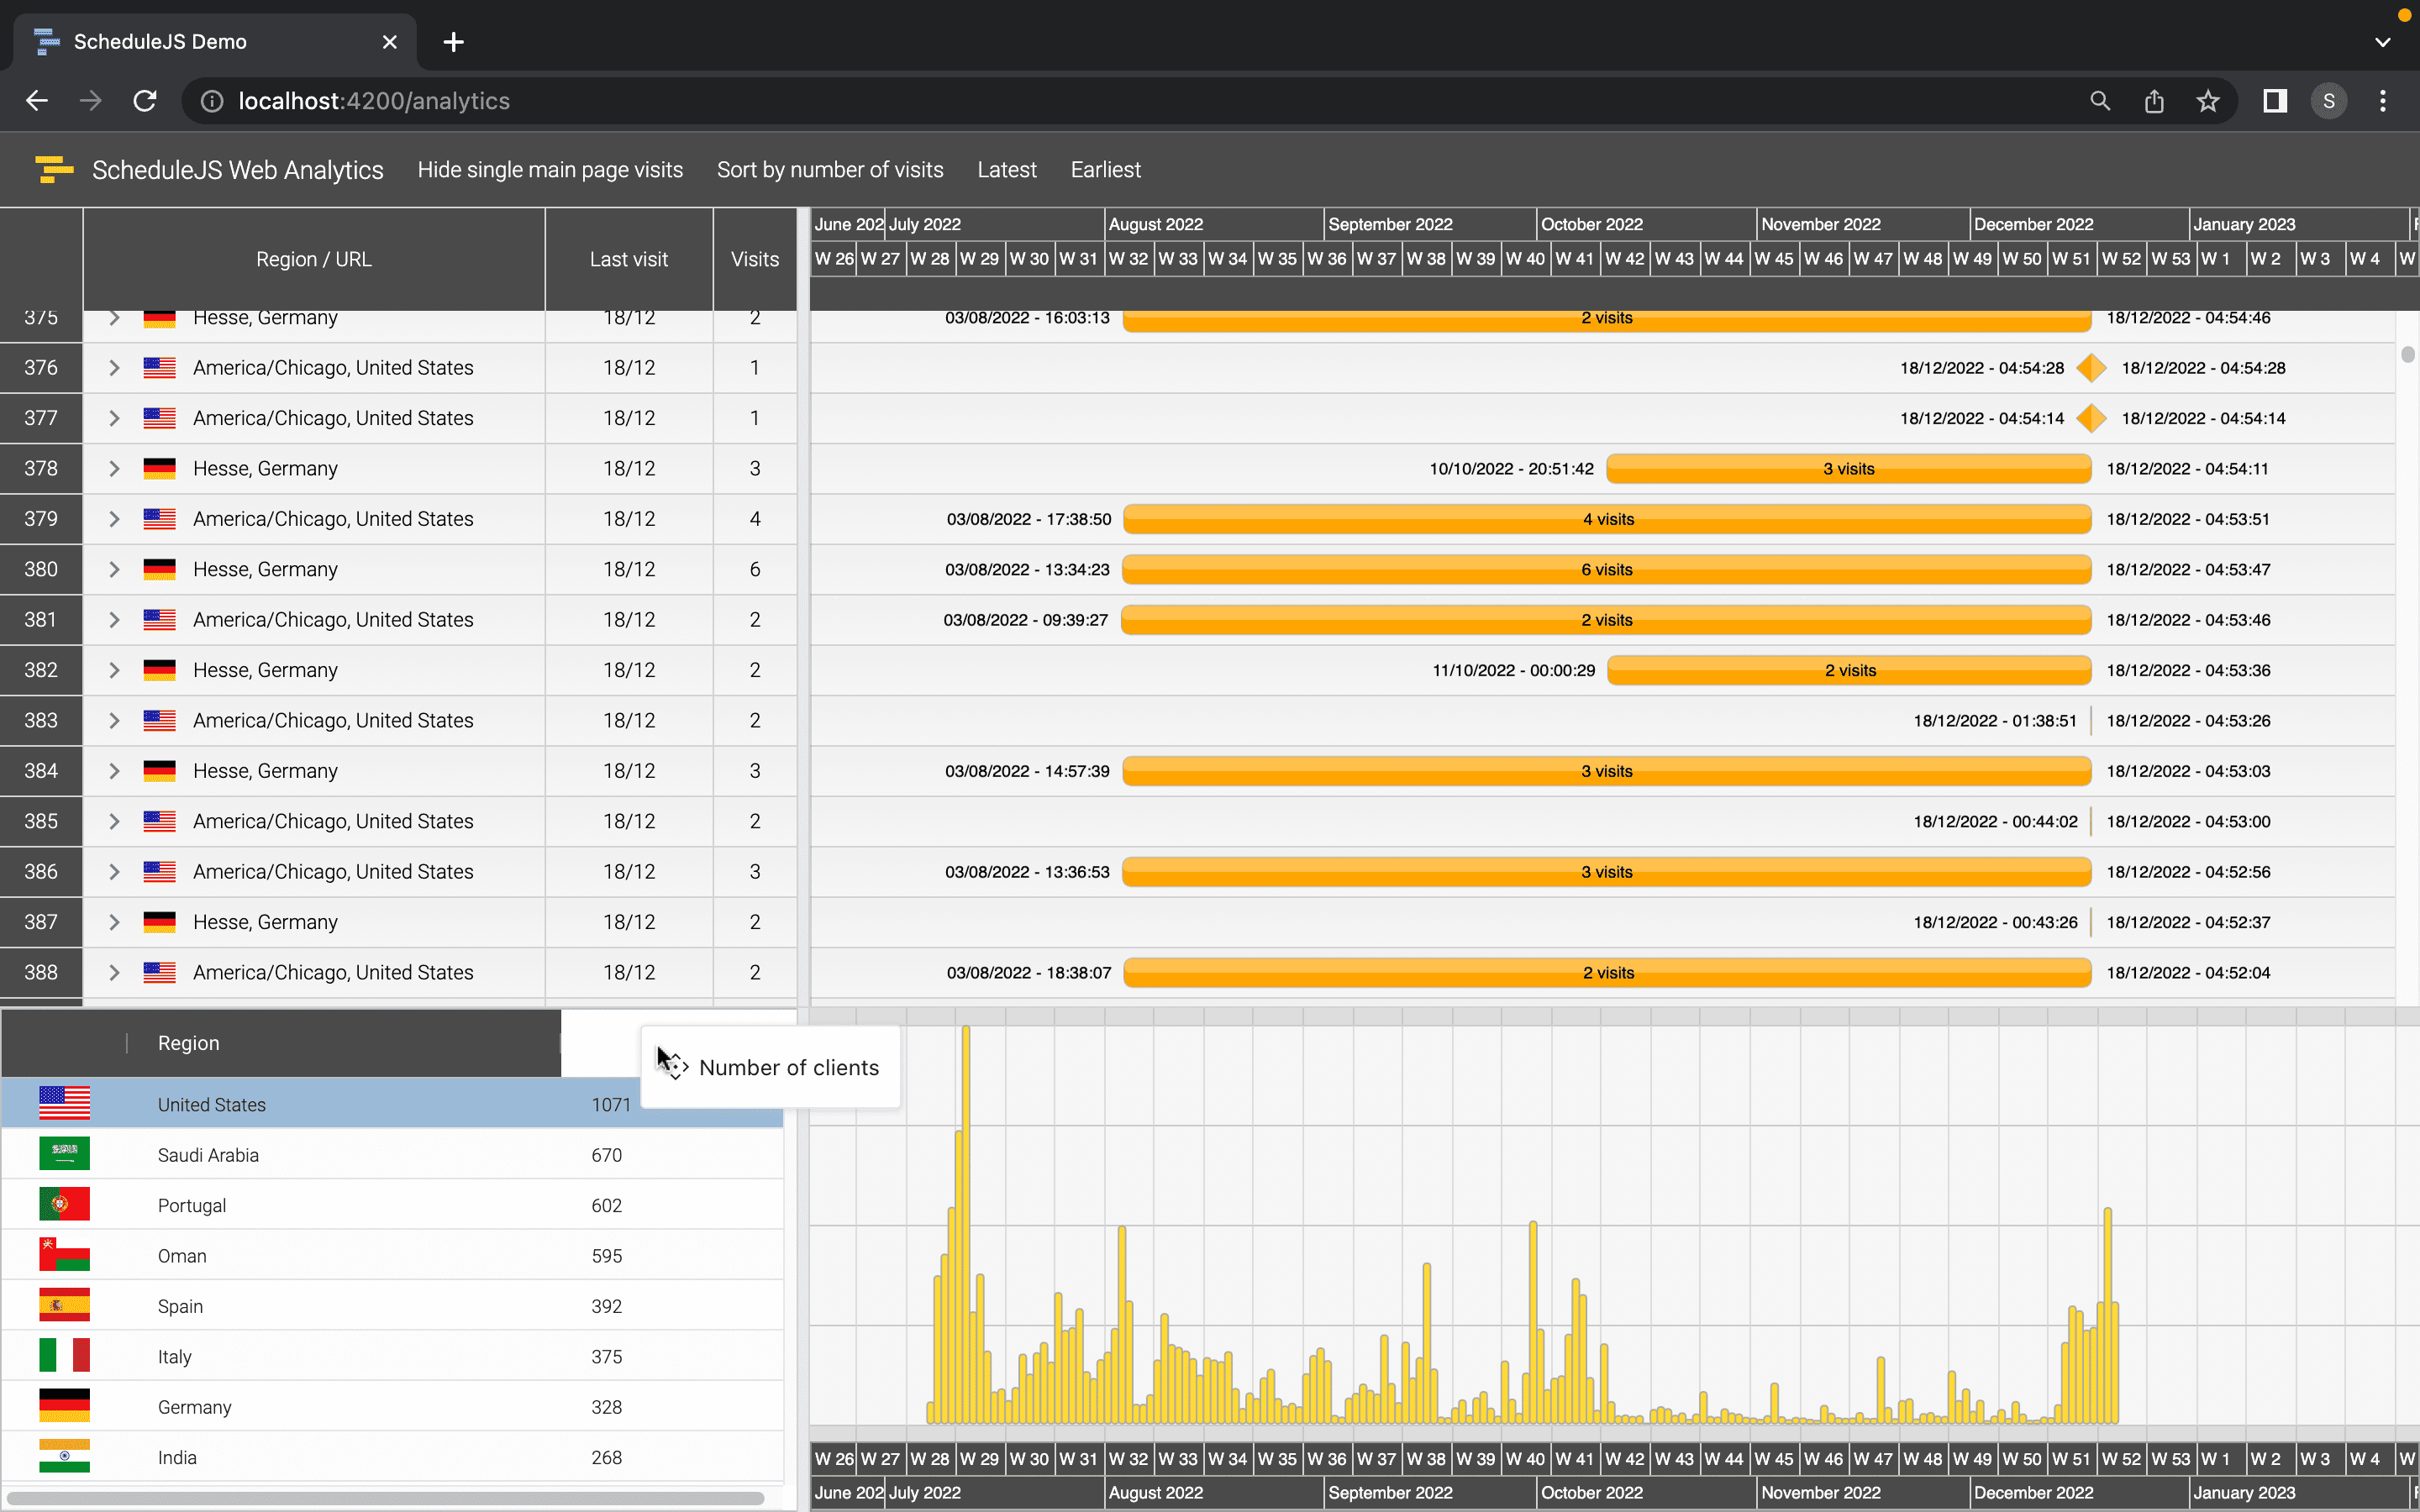This screenshot has width=2420, height=1512.
Task: Select the ScheduleJS Demo browser tab
Action: (x=160, y=41)
